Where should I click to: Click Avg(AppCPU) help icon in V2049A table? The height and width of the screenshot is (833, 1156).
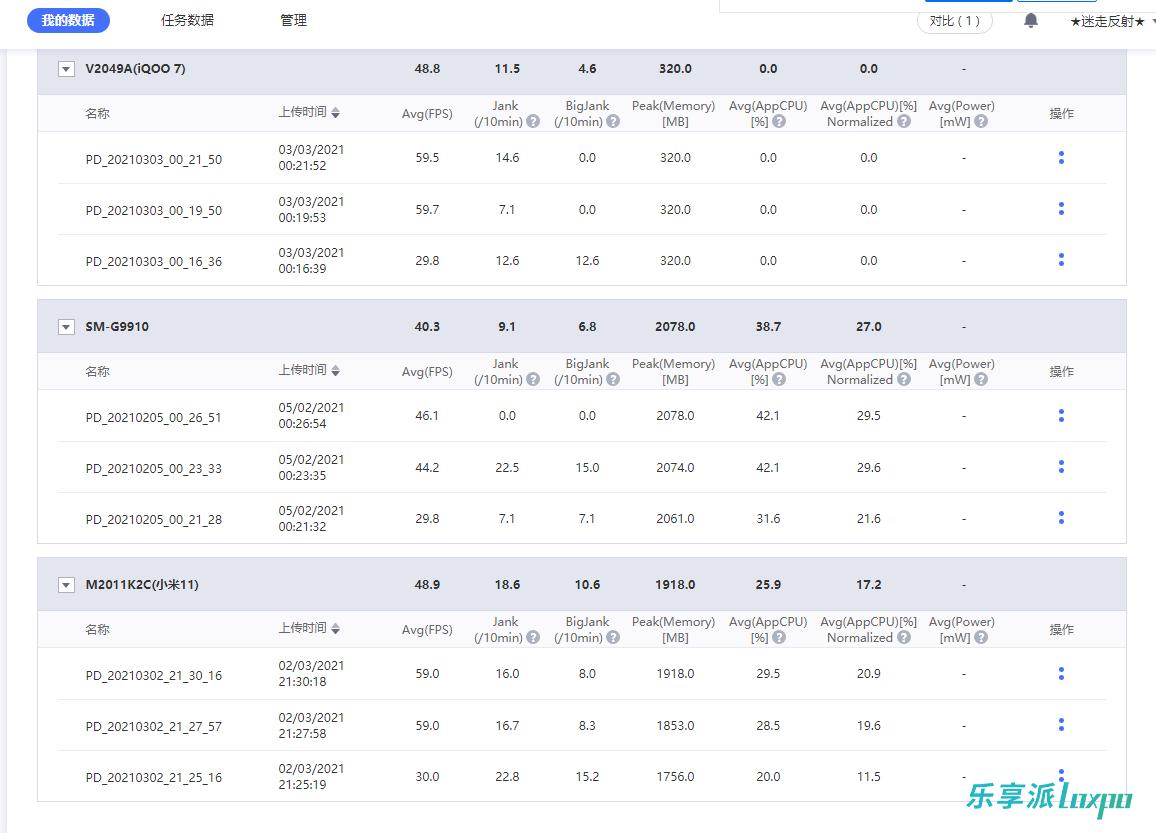(779, 122)
